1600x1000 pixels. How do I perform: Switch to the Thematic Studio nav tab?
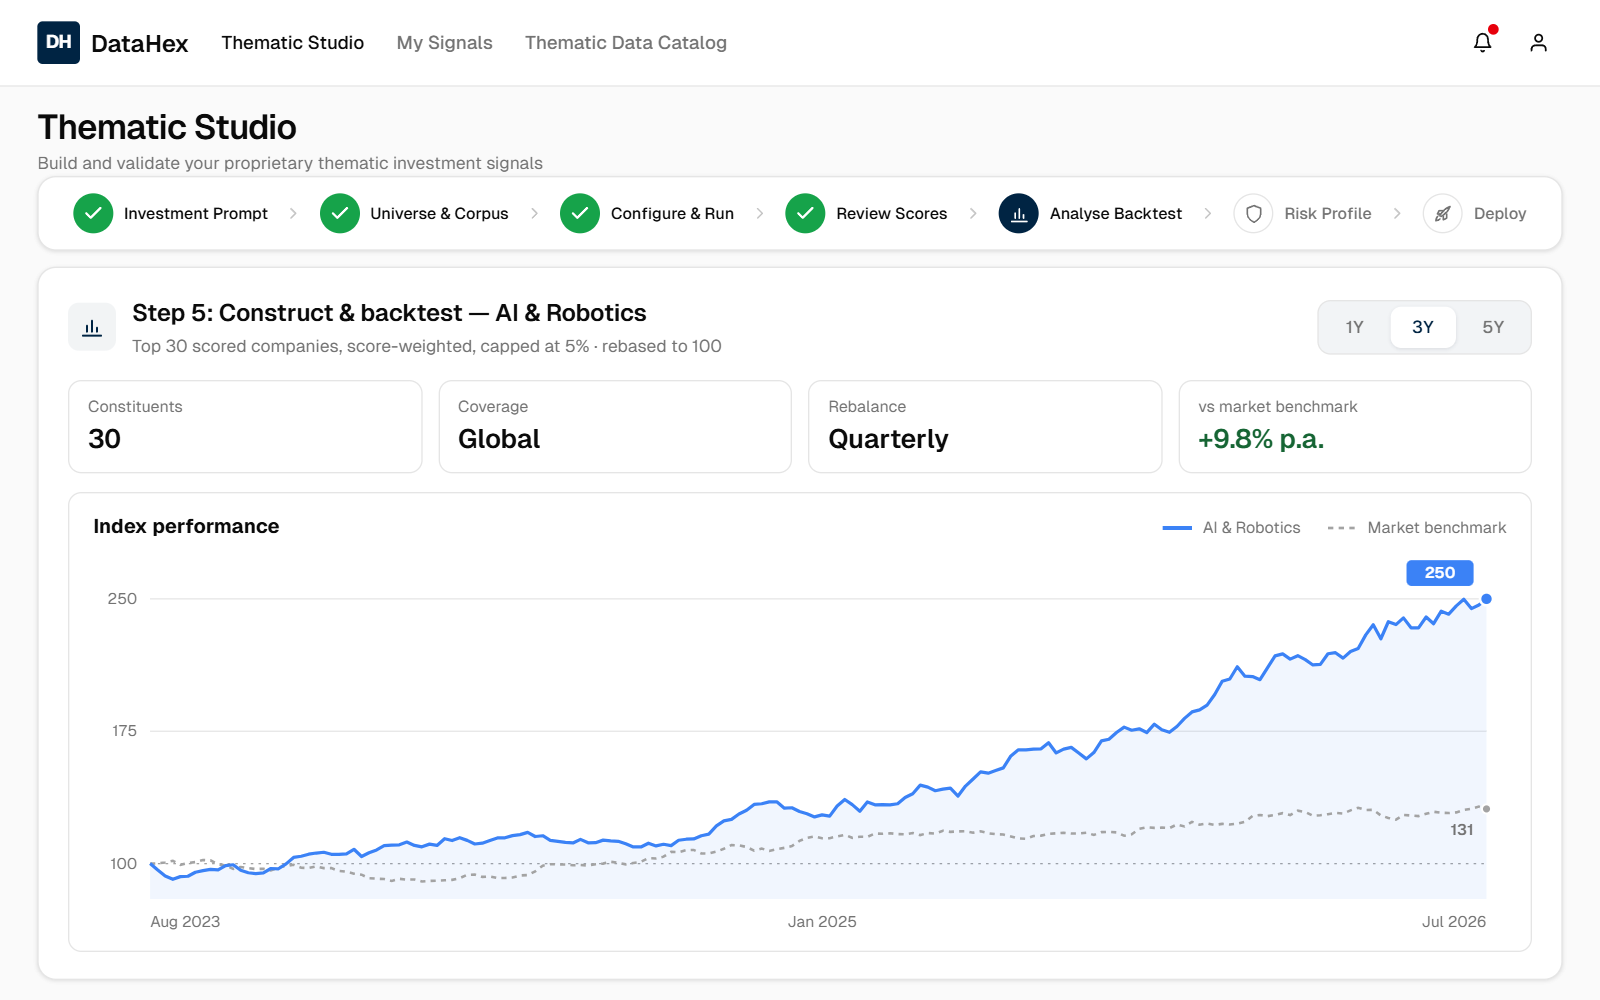(293, 43)
